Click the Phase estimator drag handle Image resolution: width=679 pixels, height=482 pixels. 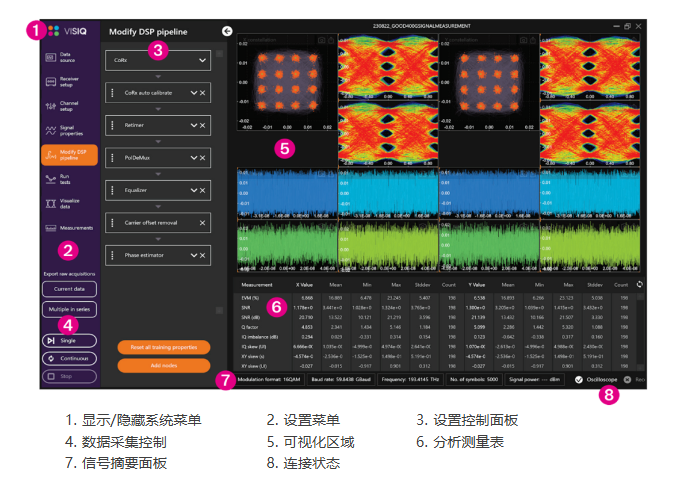coord(113,255)
